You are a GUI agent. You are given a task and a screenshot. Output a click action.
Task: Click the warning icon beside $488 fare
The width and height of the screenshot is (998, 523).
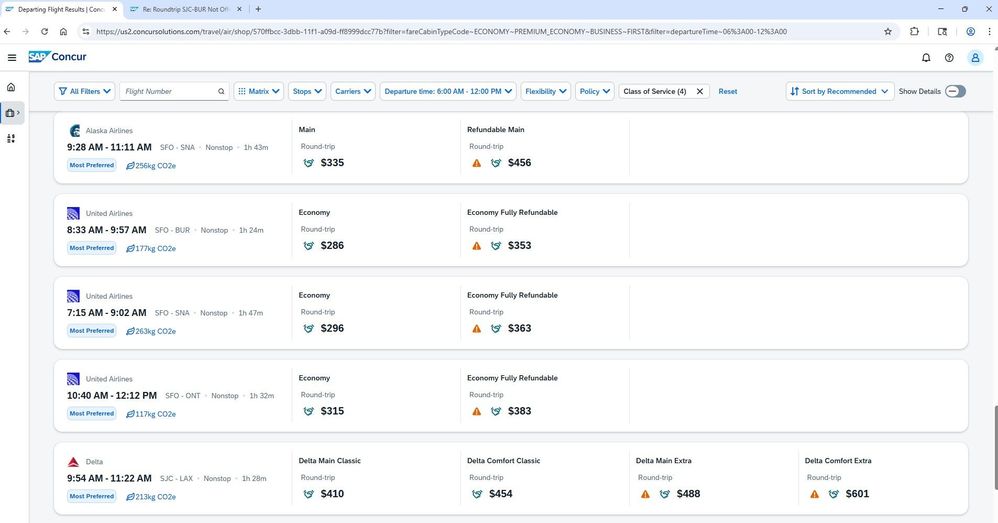point(645,494)
